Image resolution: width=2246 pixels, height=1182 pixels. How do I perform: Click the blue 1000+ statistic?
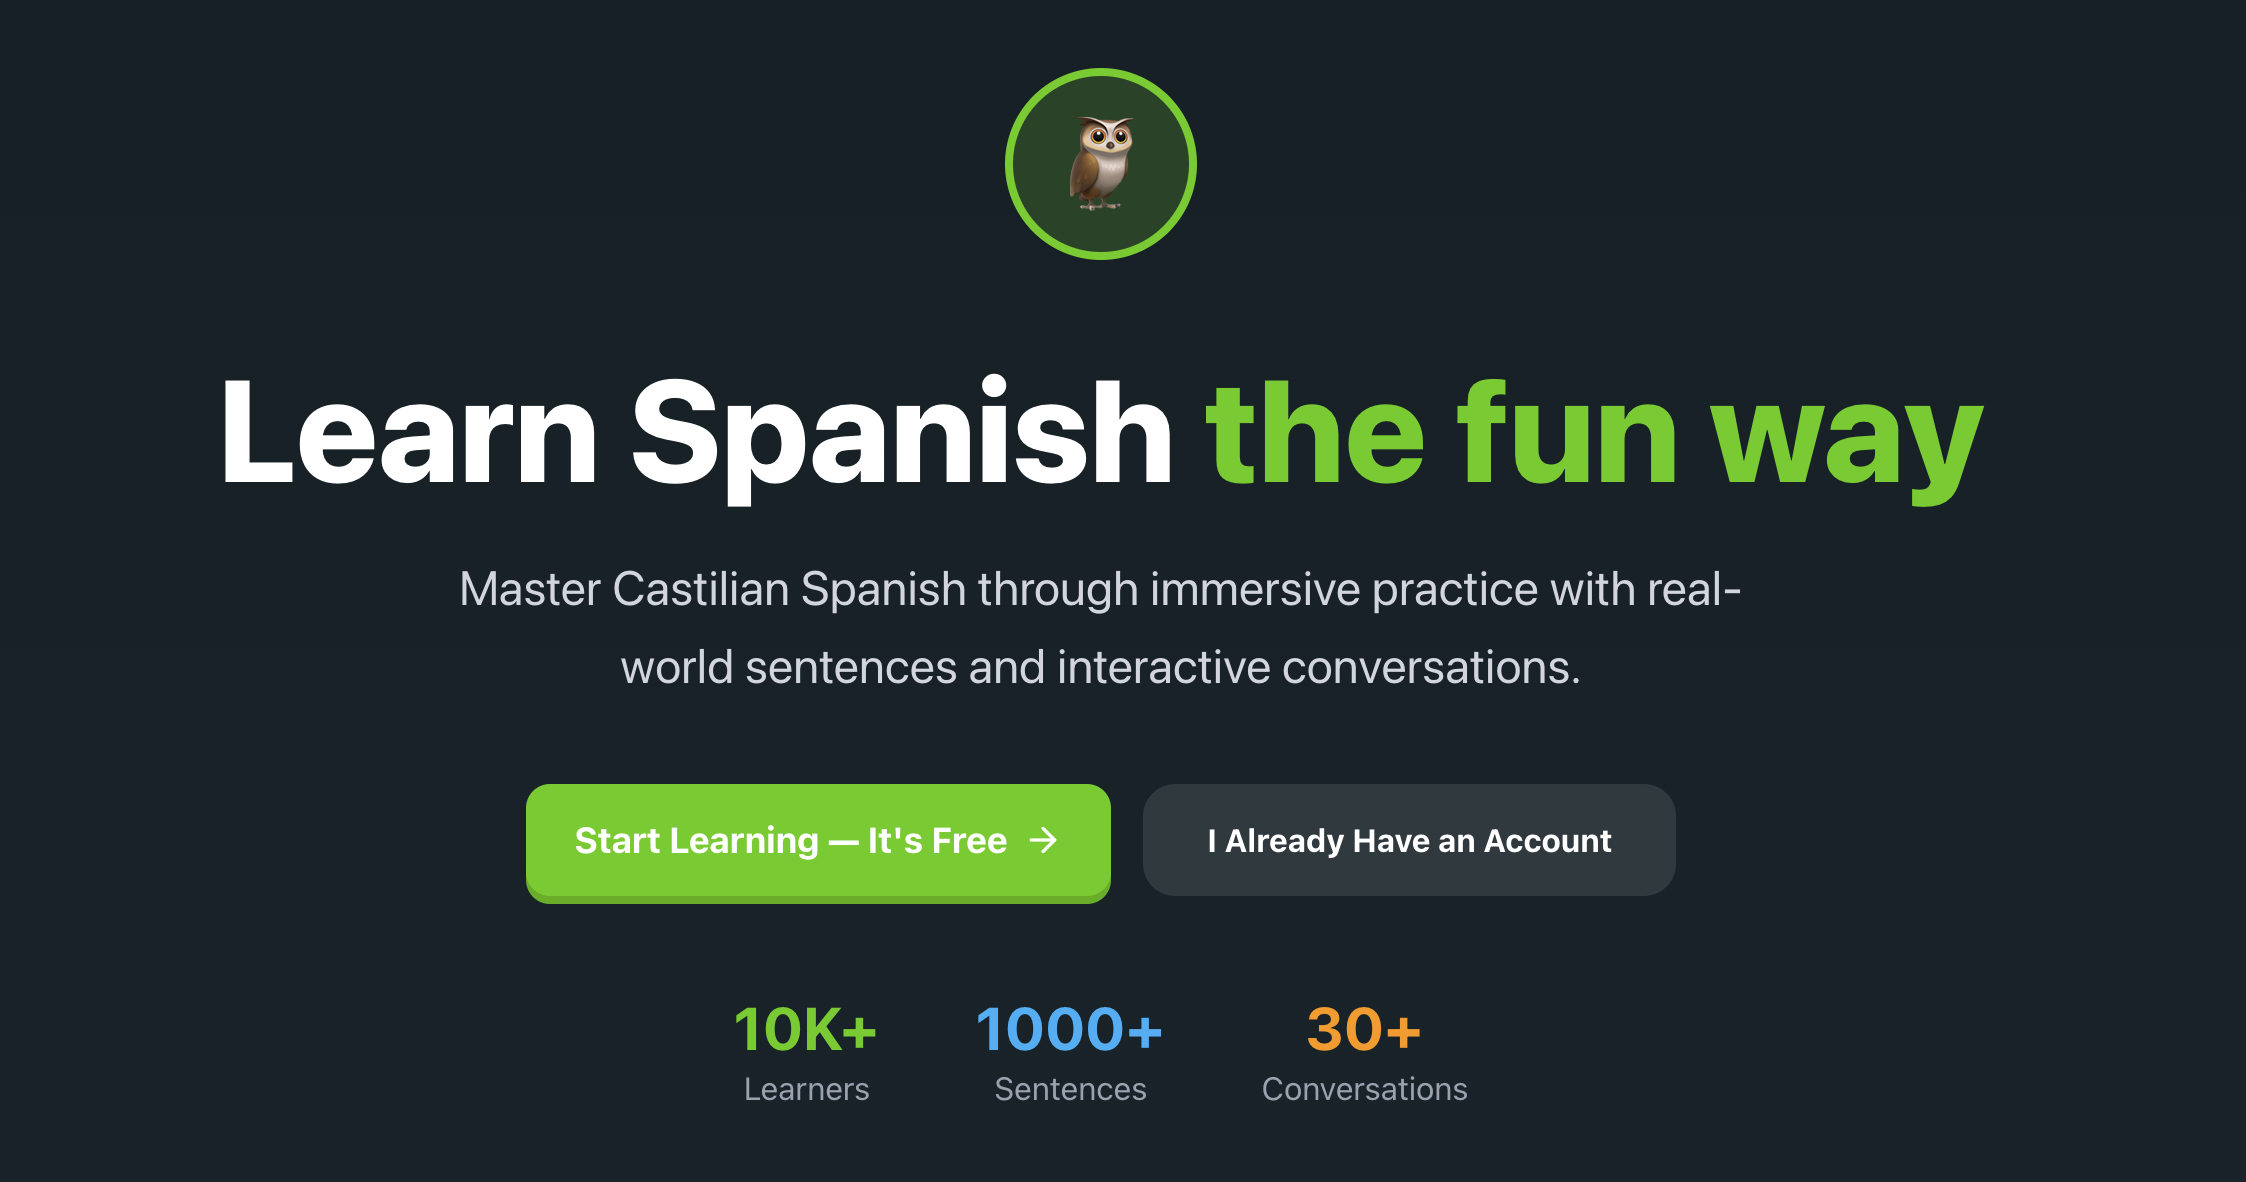[x=1069, y=1030]
